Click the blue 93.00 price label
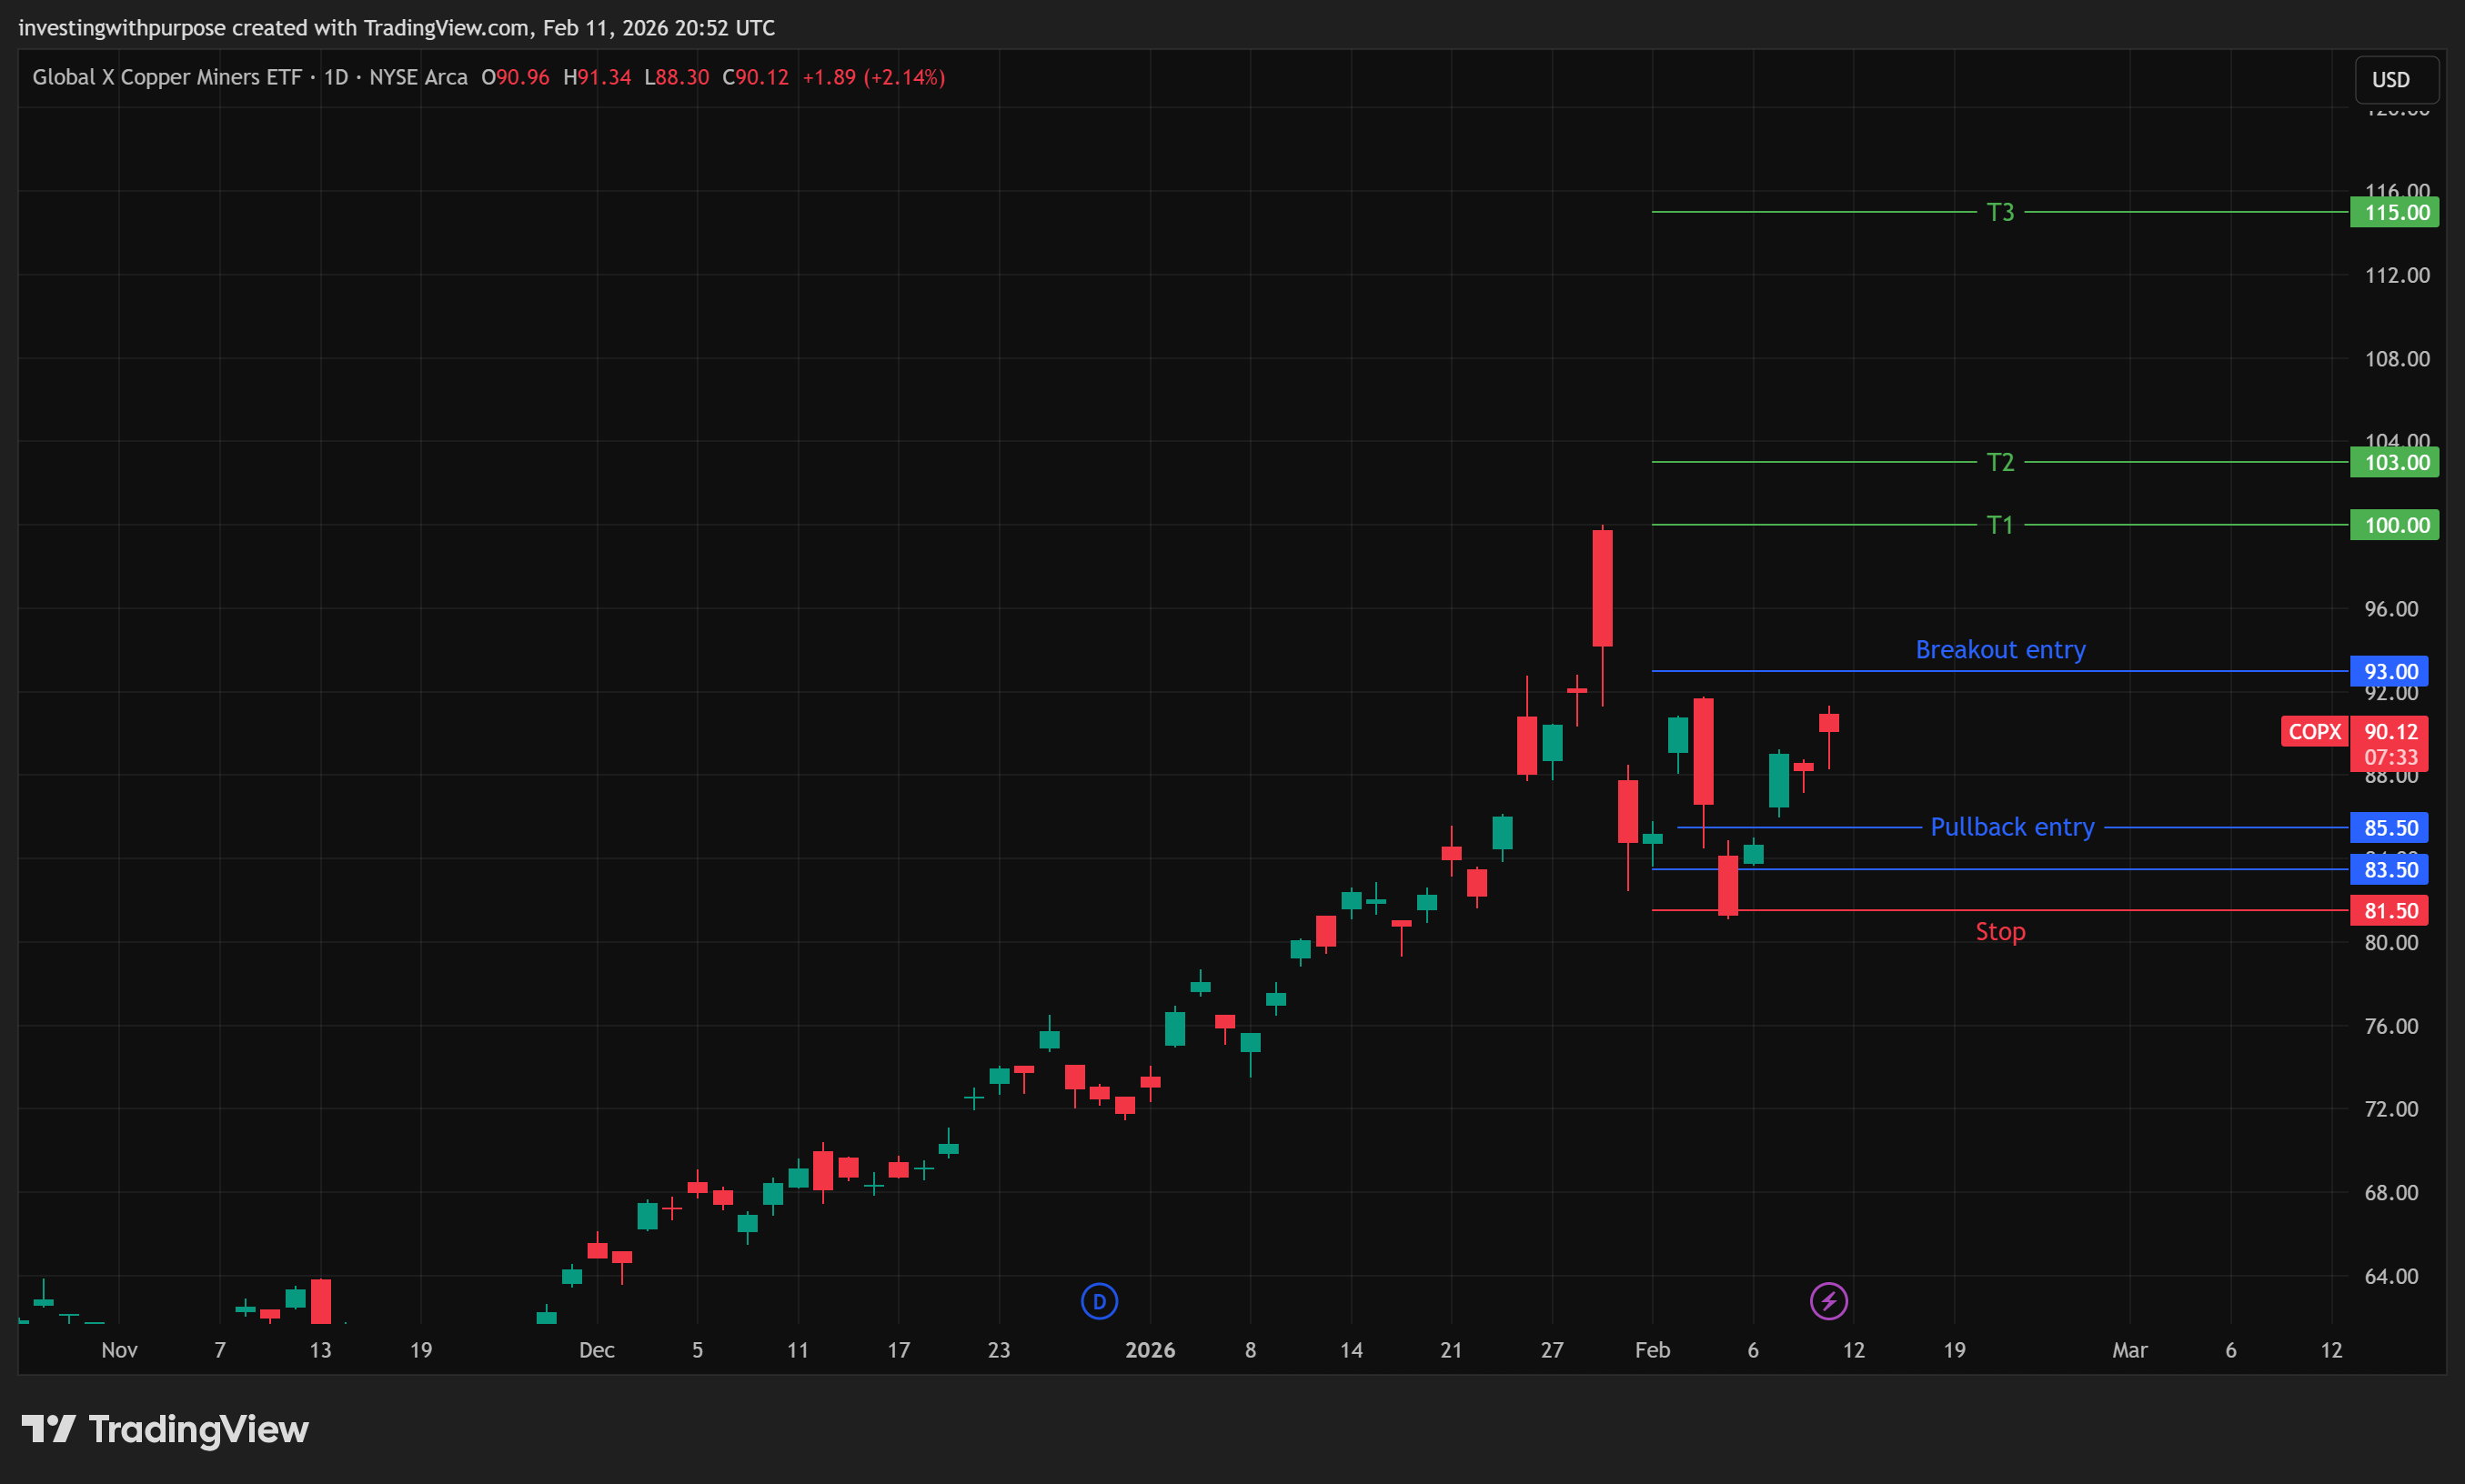 [2389, 671]
